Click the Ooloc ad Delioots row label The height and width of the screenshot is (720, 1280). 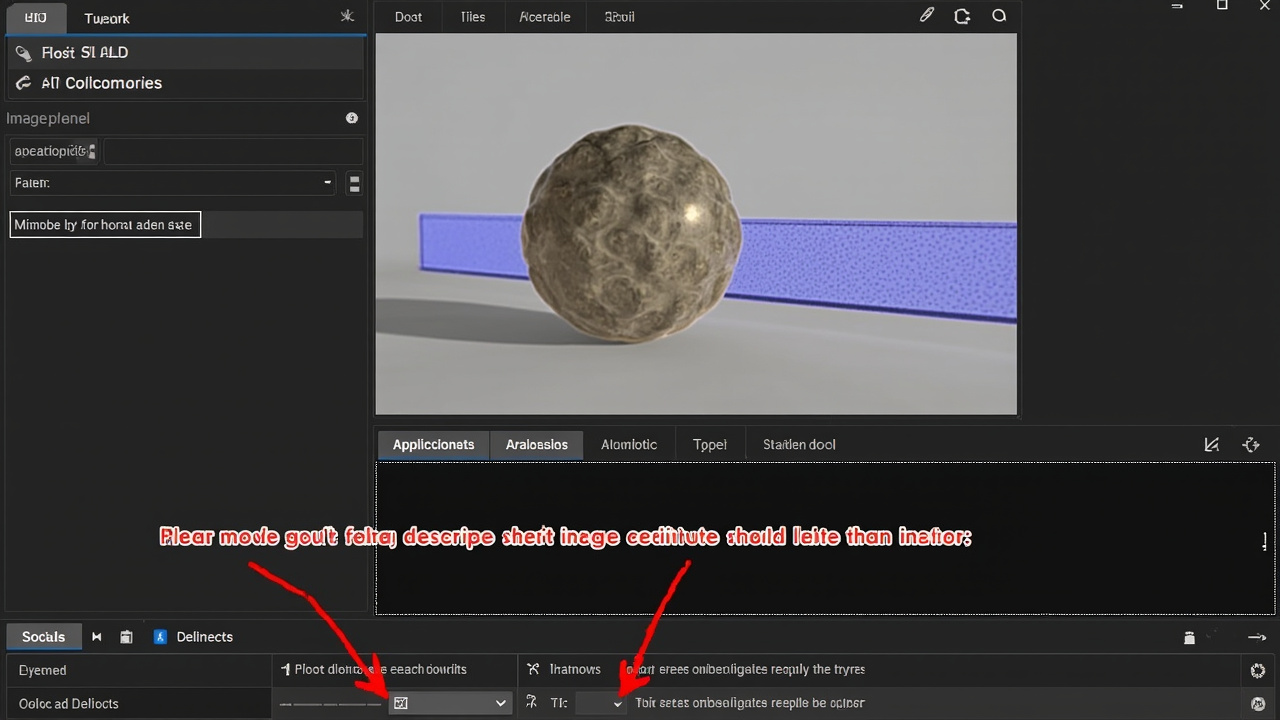[69, 703]
